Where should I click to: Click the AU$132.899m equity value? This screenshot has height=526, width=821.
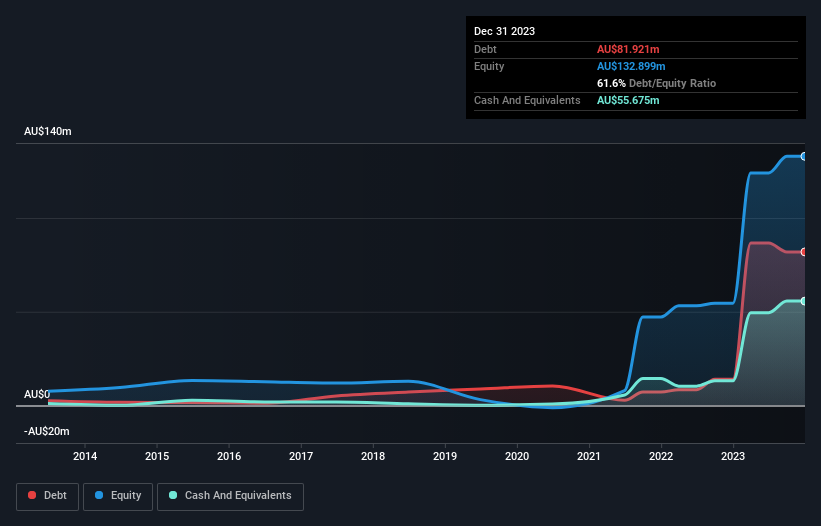[631, 66]
